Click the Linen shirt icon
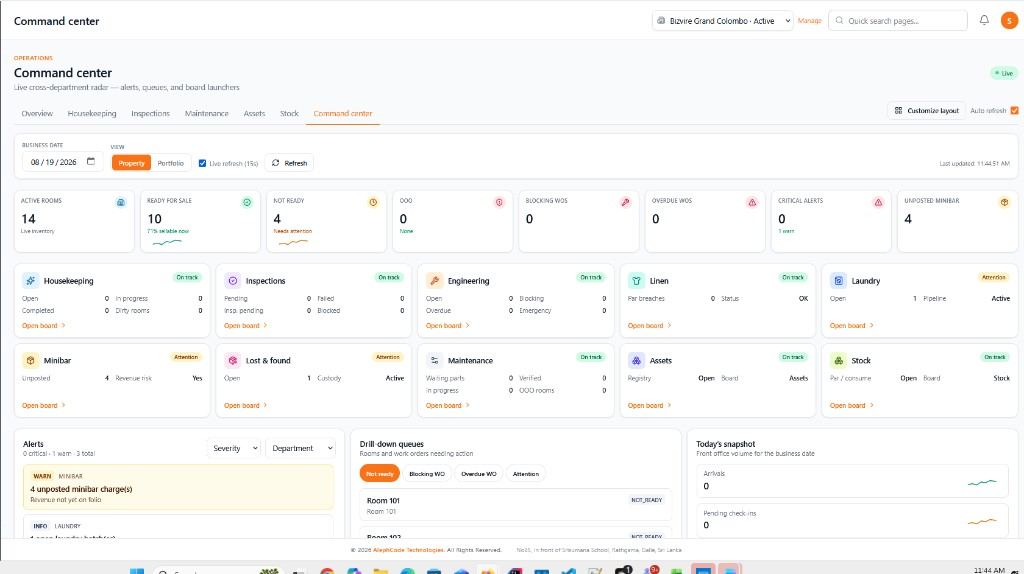 coord(636,281)
